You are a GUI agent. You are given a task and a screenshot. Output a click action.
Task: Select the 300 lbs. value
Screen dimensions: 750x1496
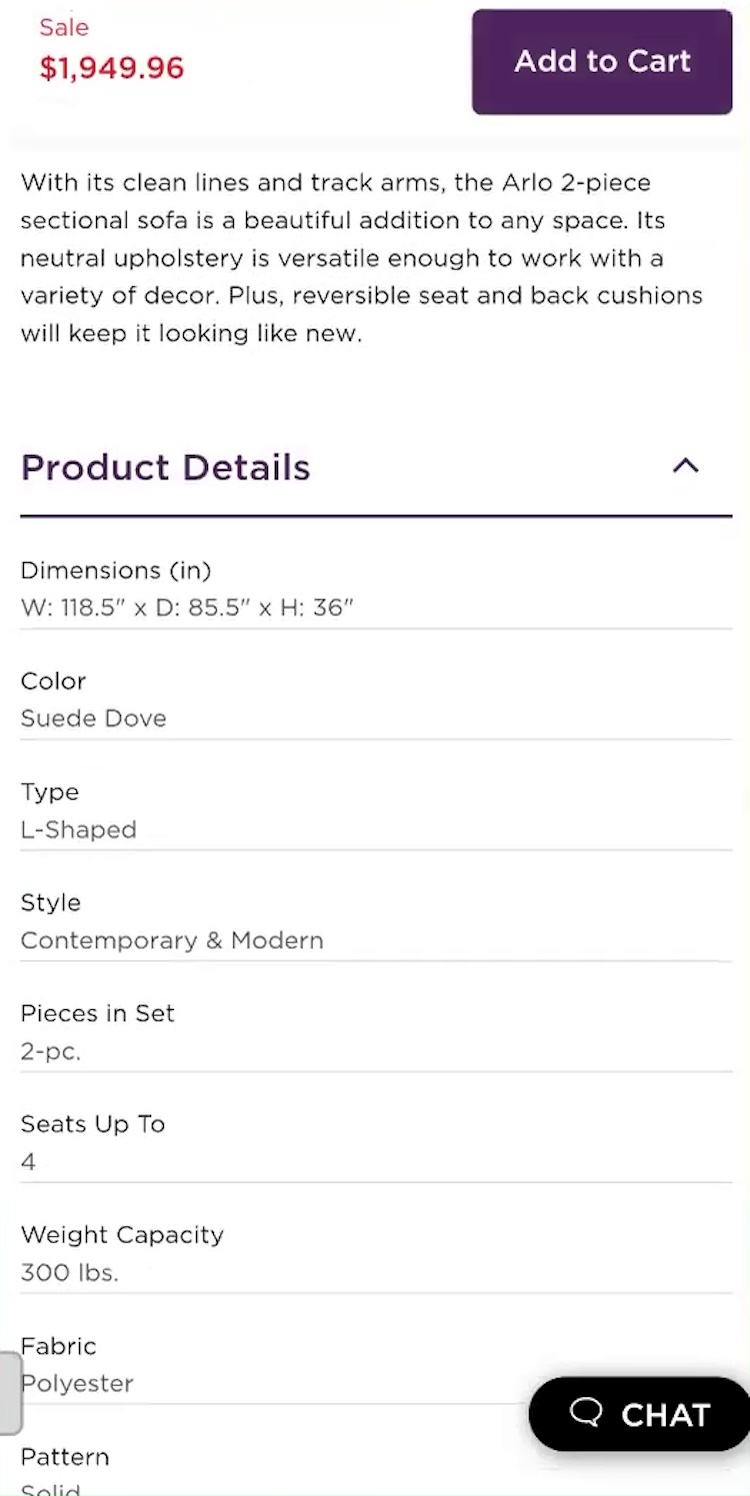click(x=69, y=1273)
